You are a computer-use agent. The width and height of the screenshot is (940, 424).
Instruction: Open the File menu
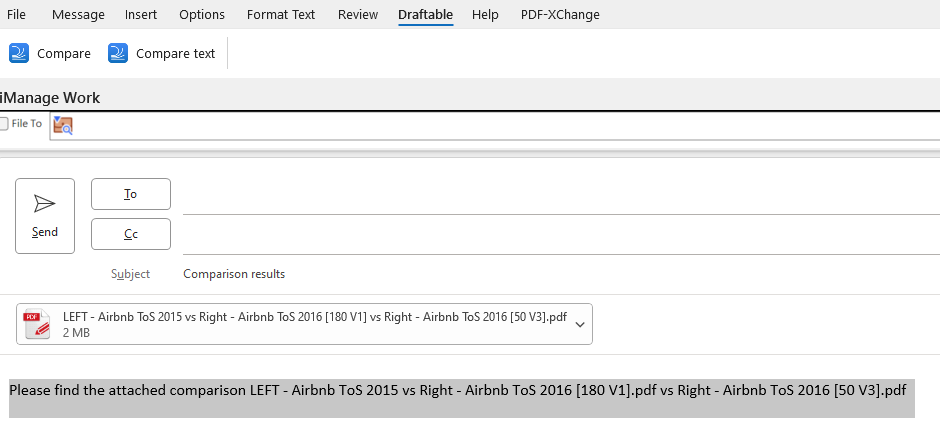(16, 14)
